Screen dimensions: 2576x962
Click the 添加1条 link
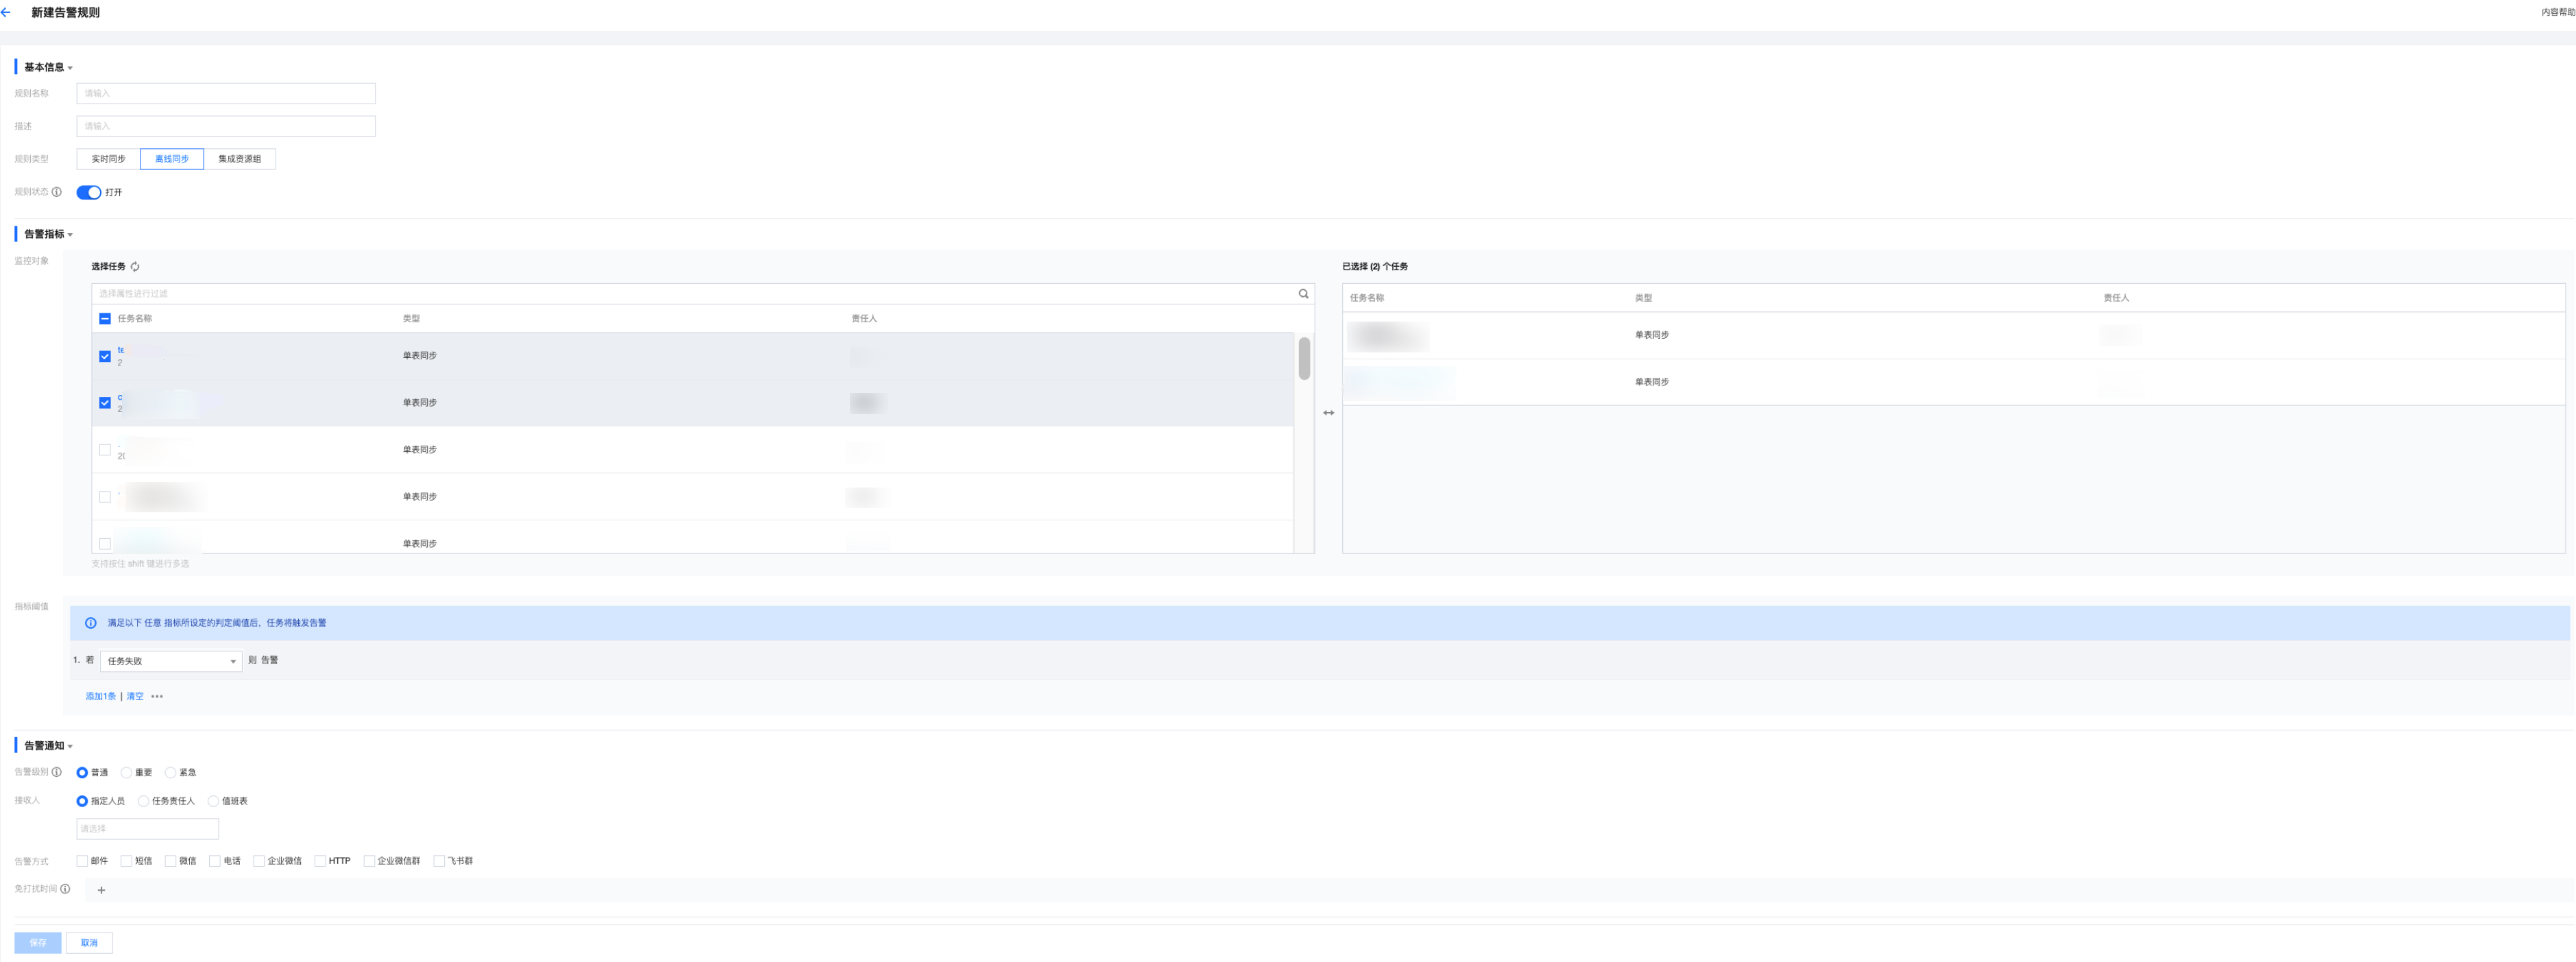pos(100,696)
